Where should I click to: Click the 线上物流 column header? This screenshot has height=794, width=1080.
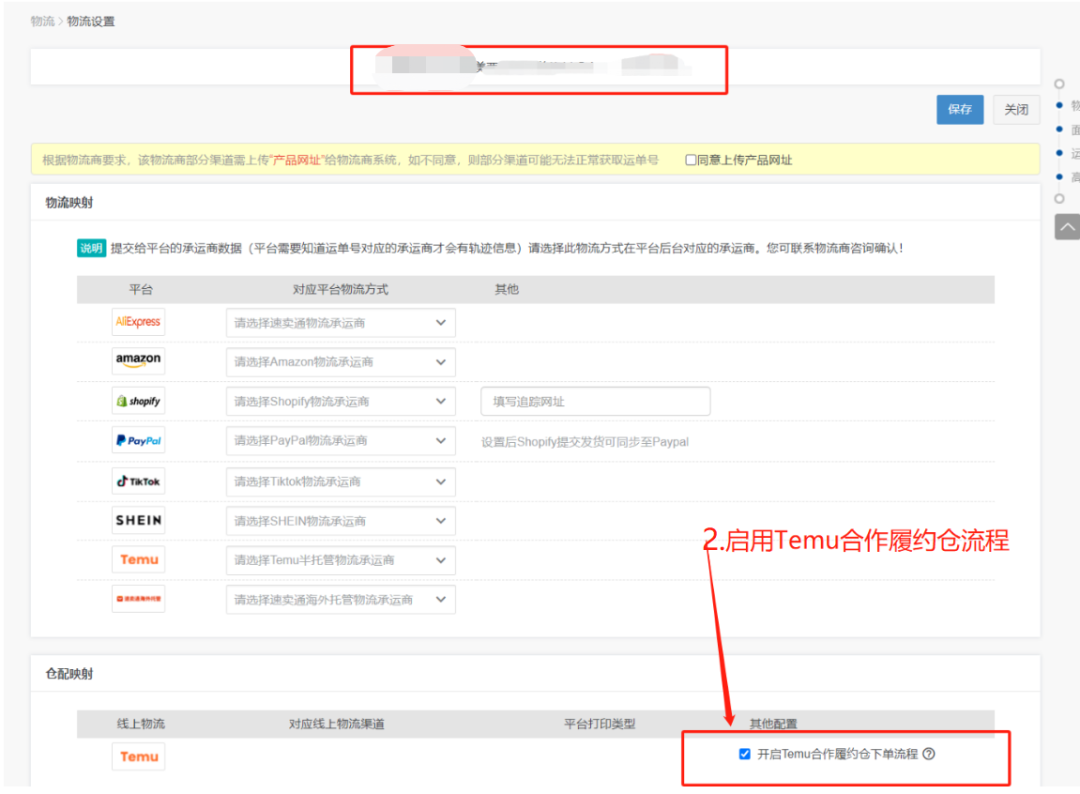pyautogui.click(x=141, y=724)
